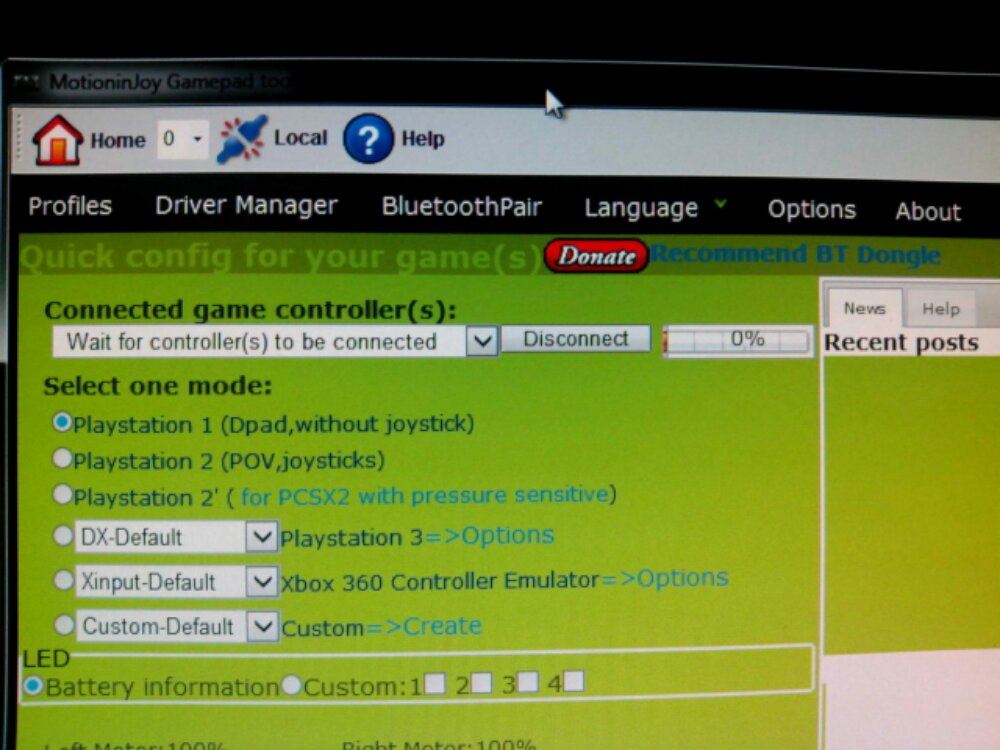Pick the Custom mode radio button
The width and height of the screenshot is (1000, 750).
(64, 624)
